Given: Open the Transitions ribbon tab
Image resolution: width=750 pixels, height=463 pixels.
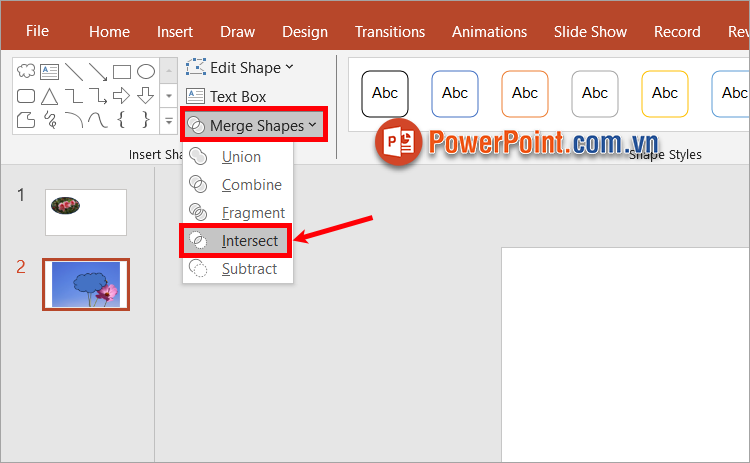Looking at the screenshot, I should pyautogui.click(x=389, y=31).
